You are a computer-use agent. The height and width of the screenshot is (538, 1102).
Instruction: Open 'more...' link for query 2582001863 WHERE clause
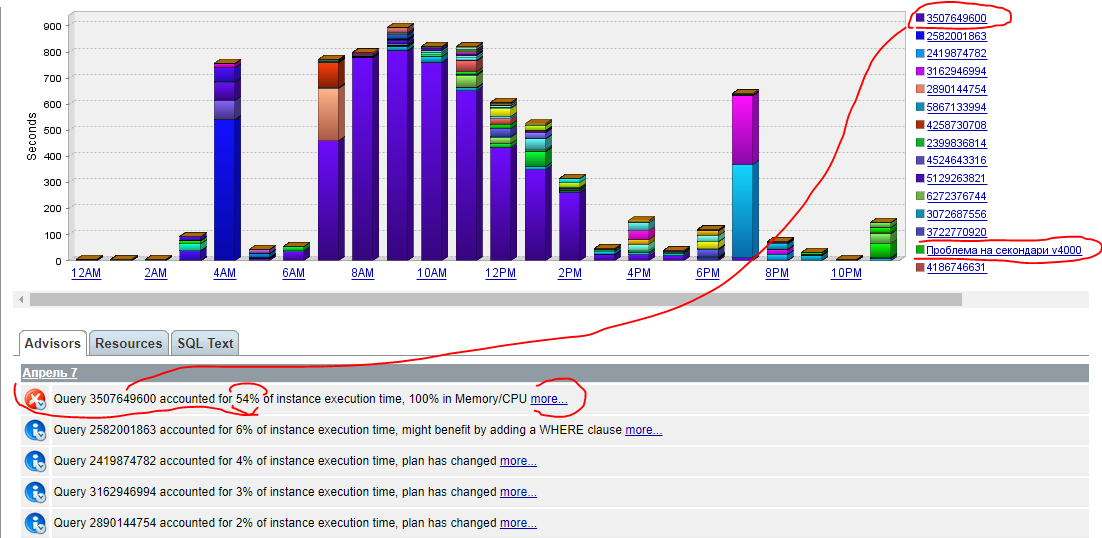644,430
